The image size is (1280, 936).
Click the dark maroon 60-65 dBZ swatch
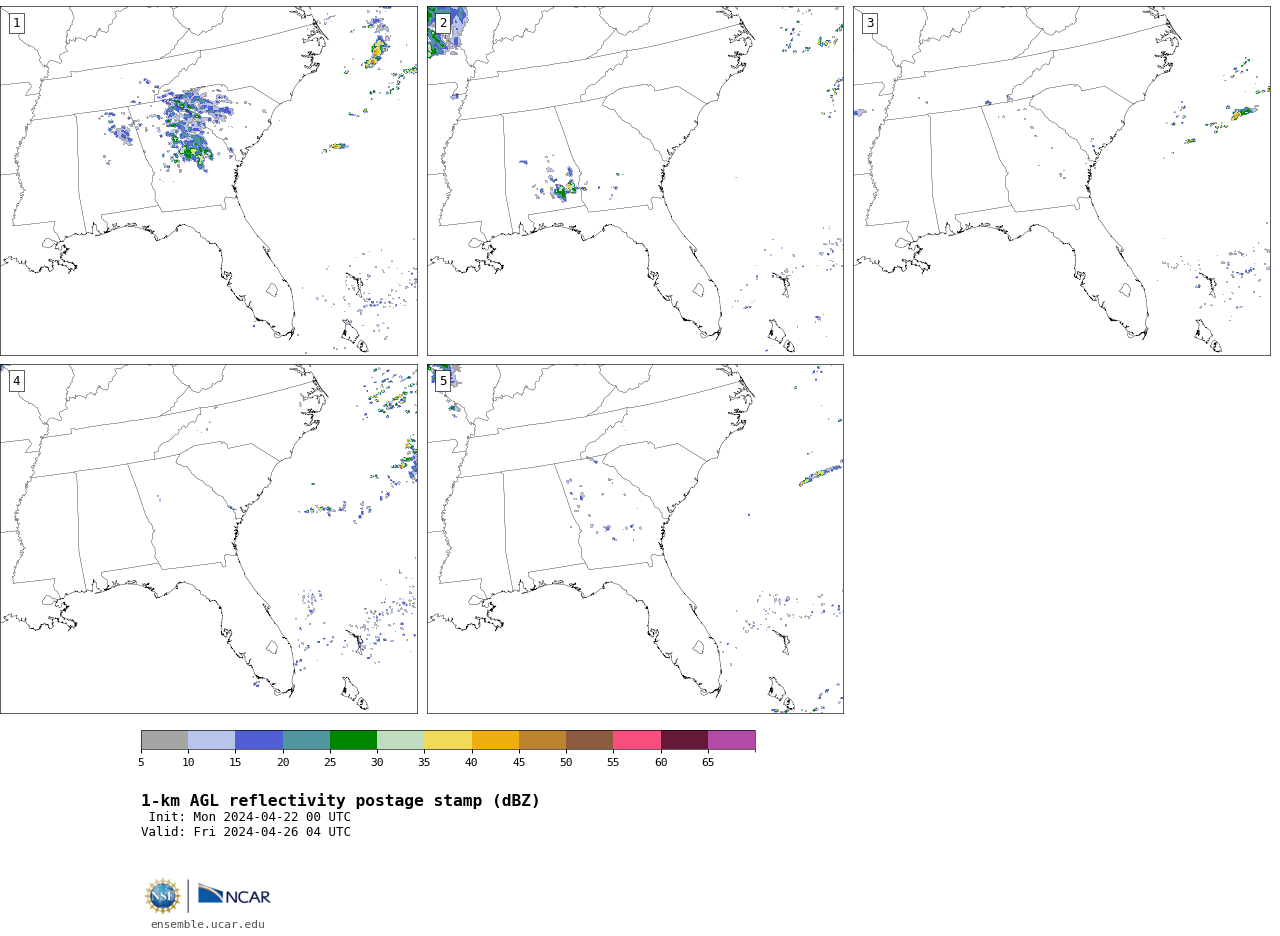click(x=684, y=740)
